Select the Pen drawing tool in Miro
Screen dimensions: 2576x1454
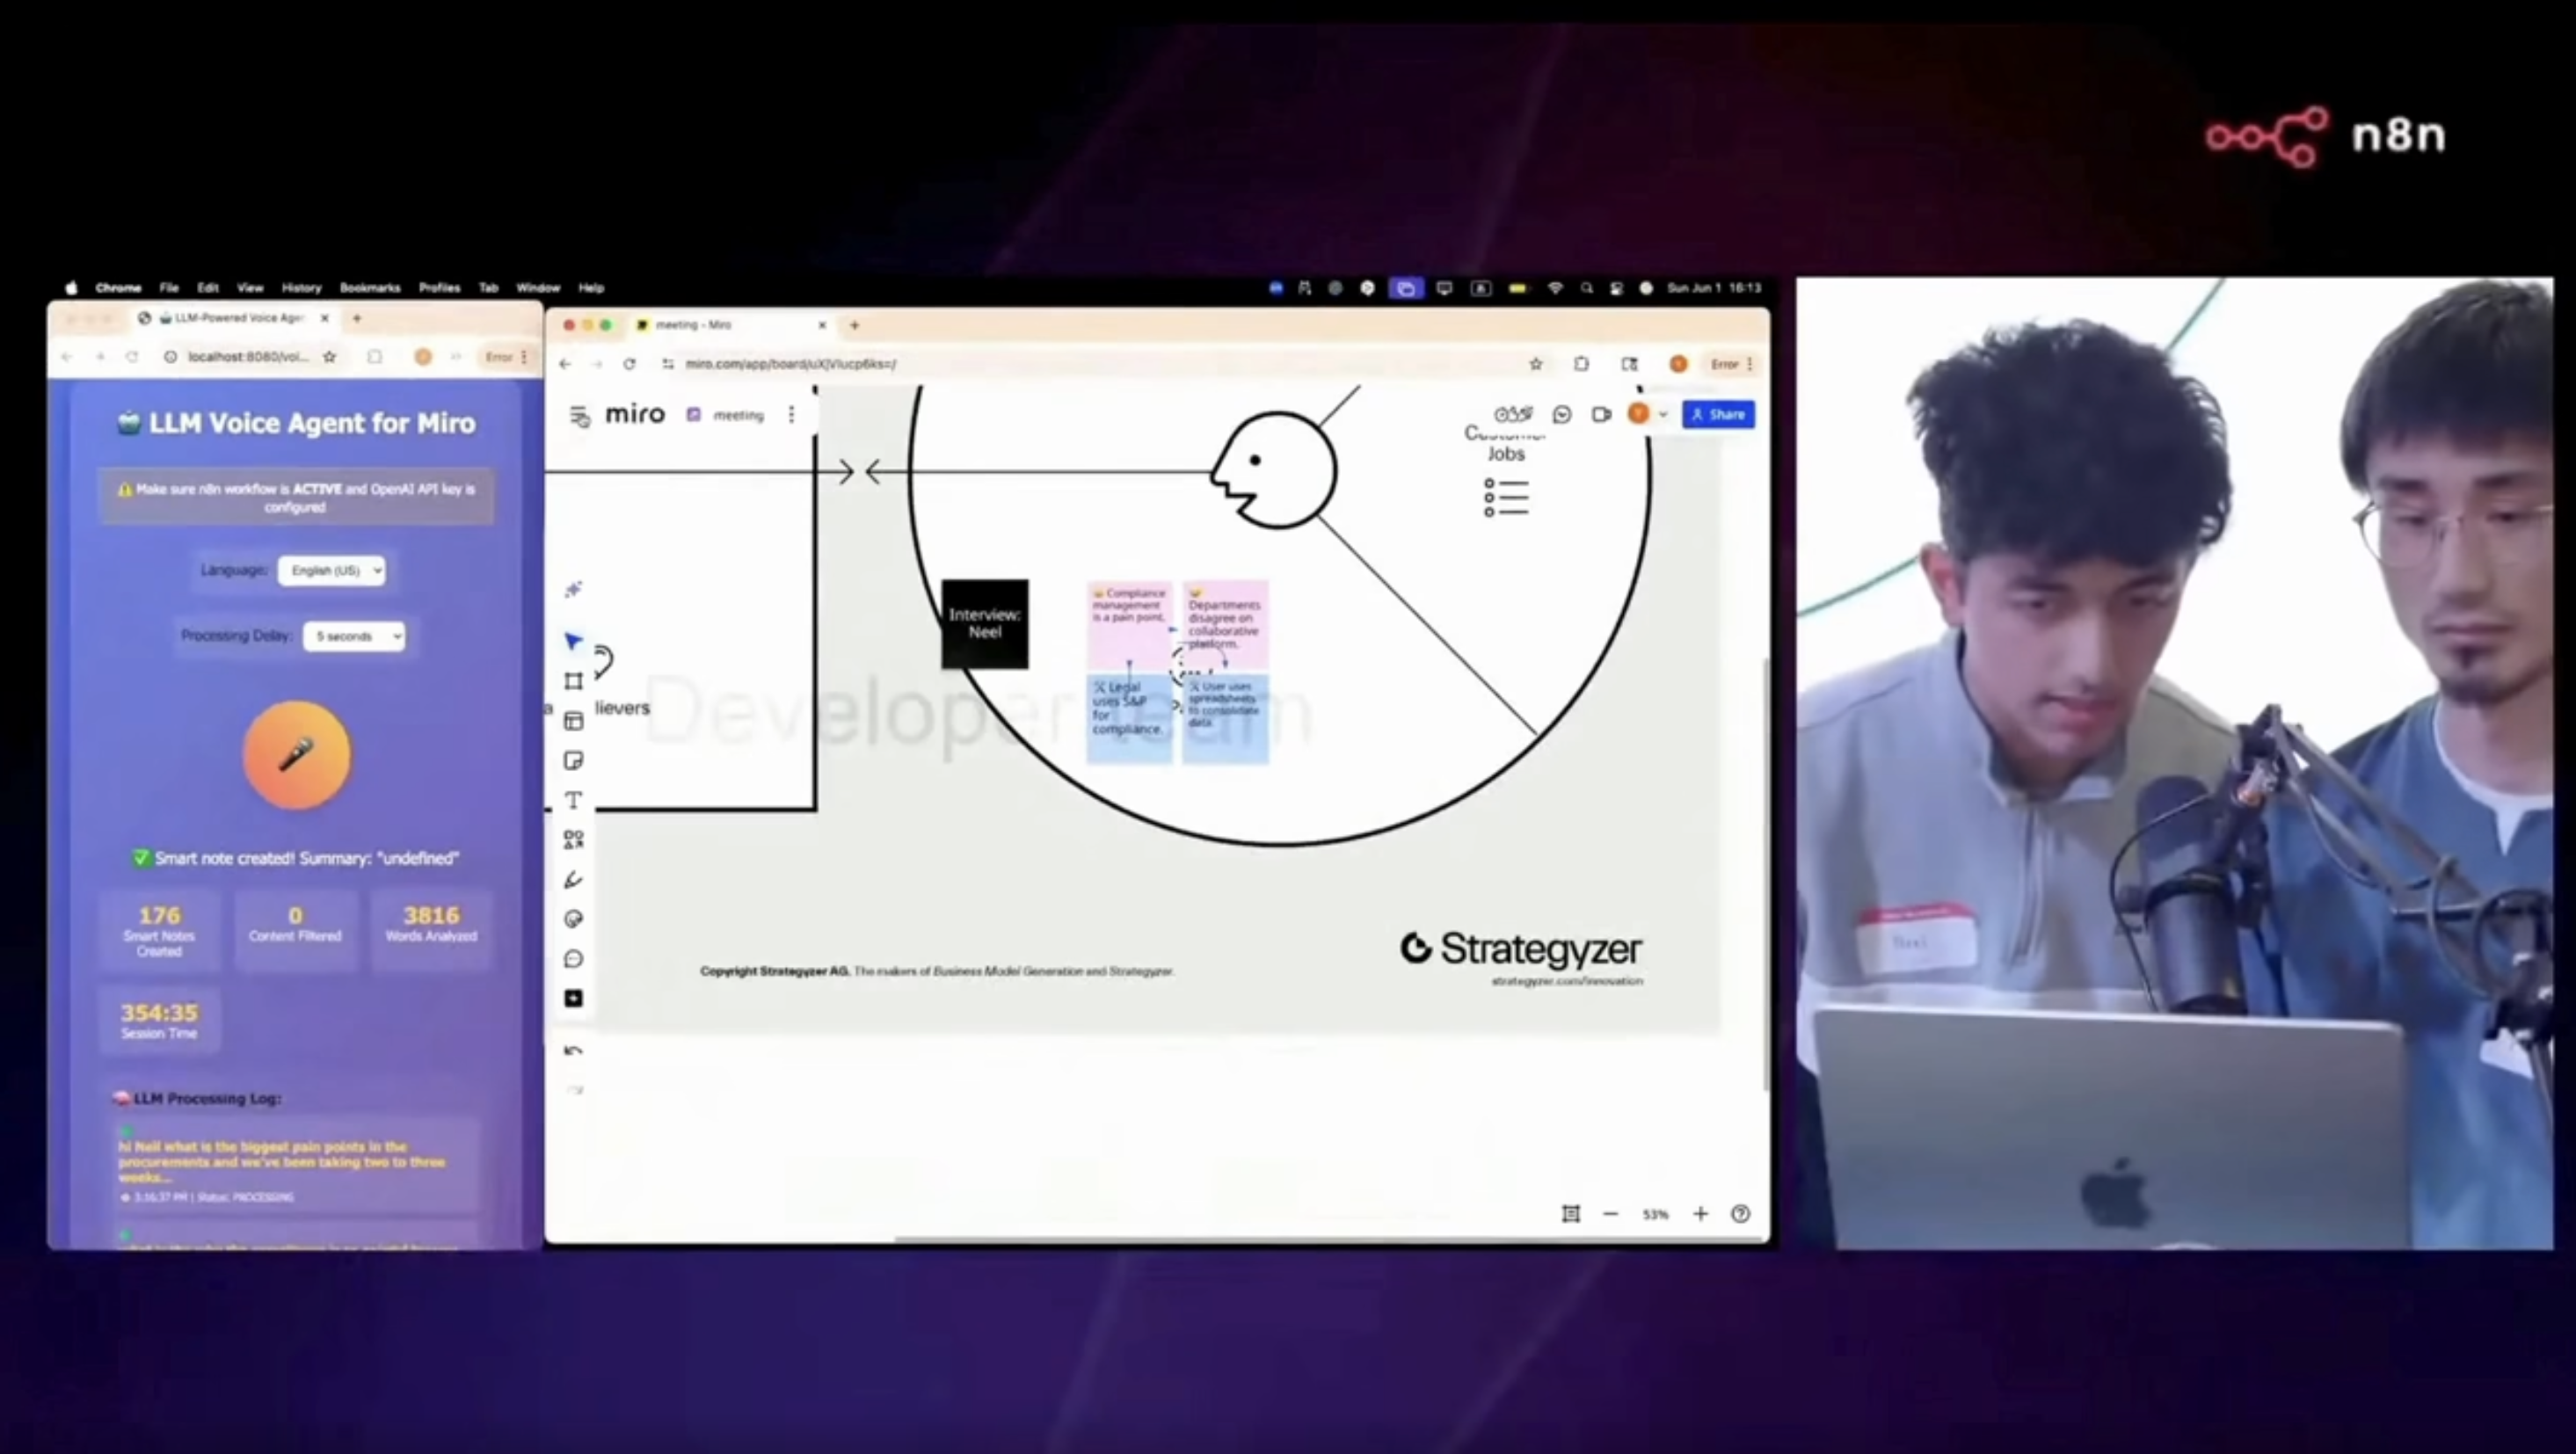(573, 880)
